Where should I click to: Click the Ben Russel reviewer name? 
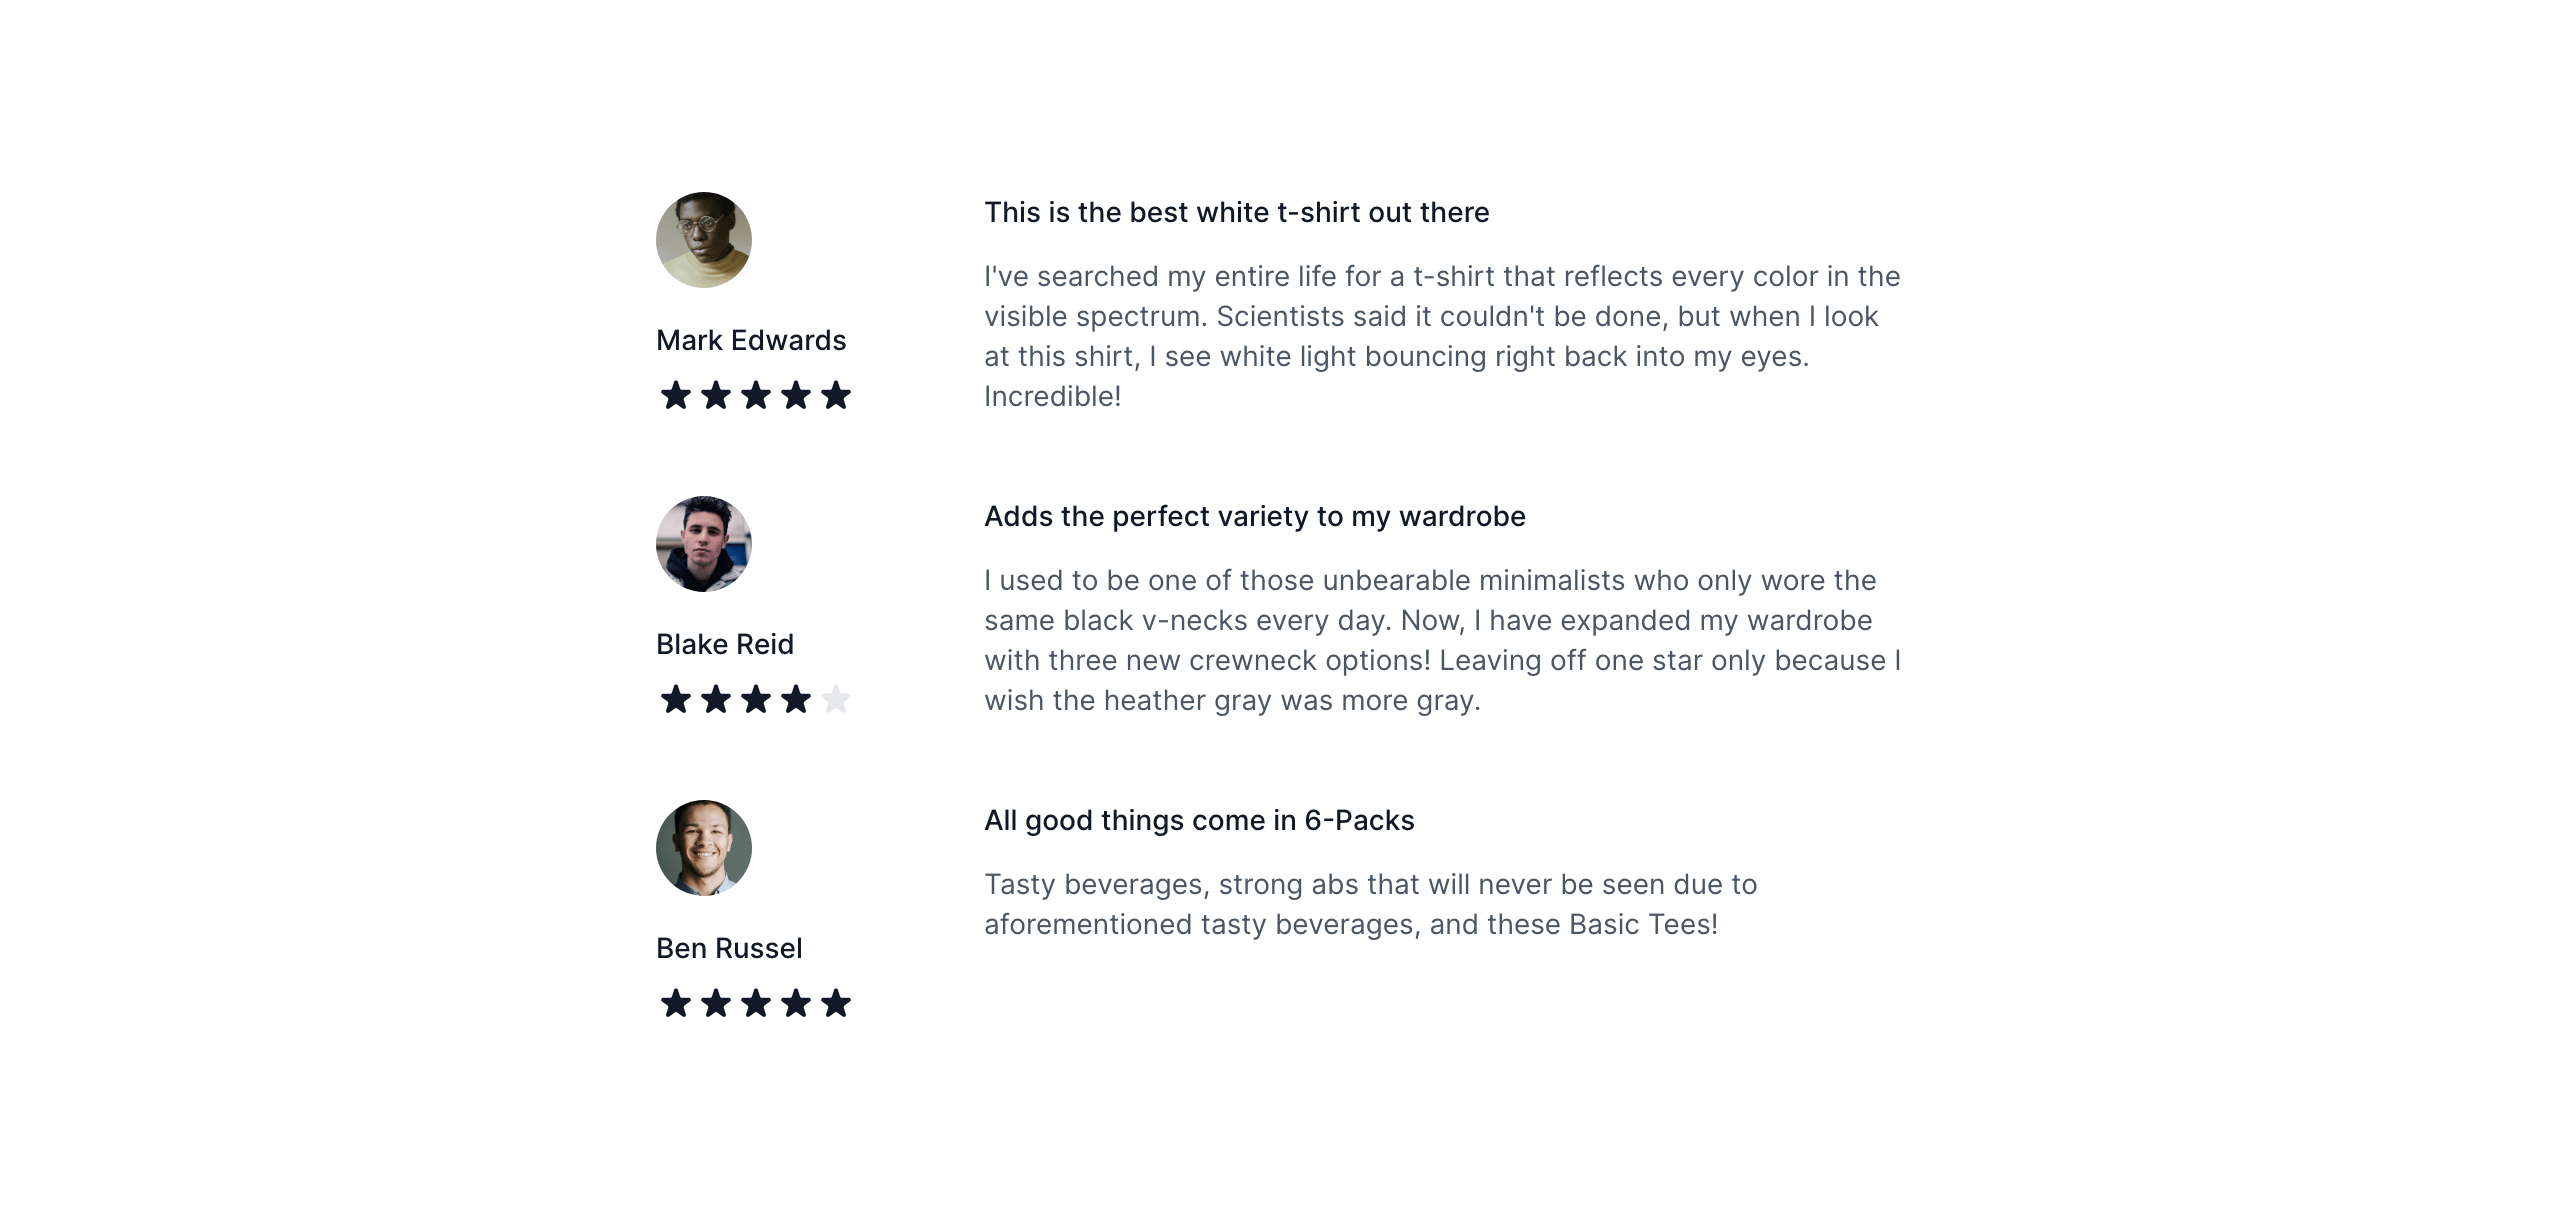coord(729,949)
